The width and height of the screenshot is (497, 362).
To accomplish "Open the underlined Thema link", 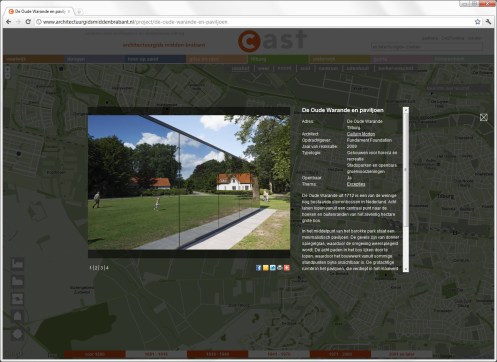I will pos(356,184).
